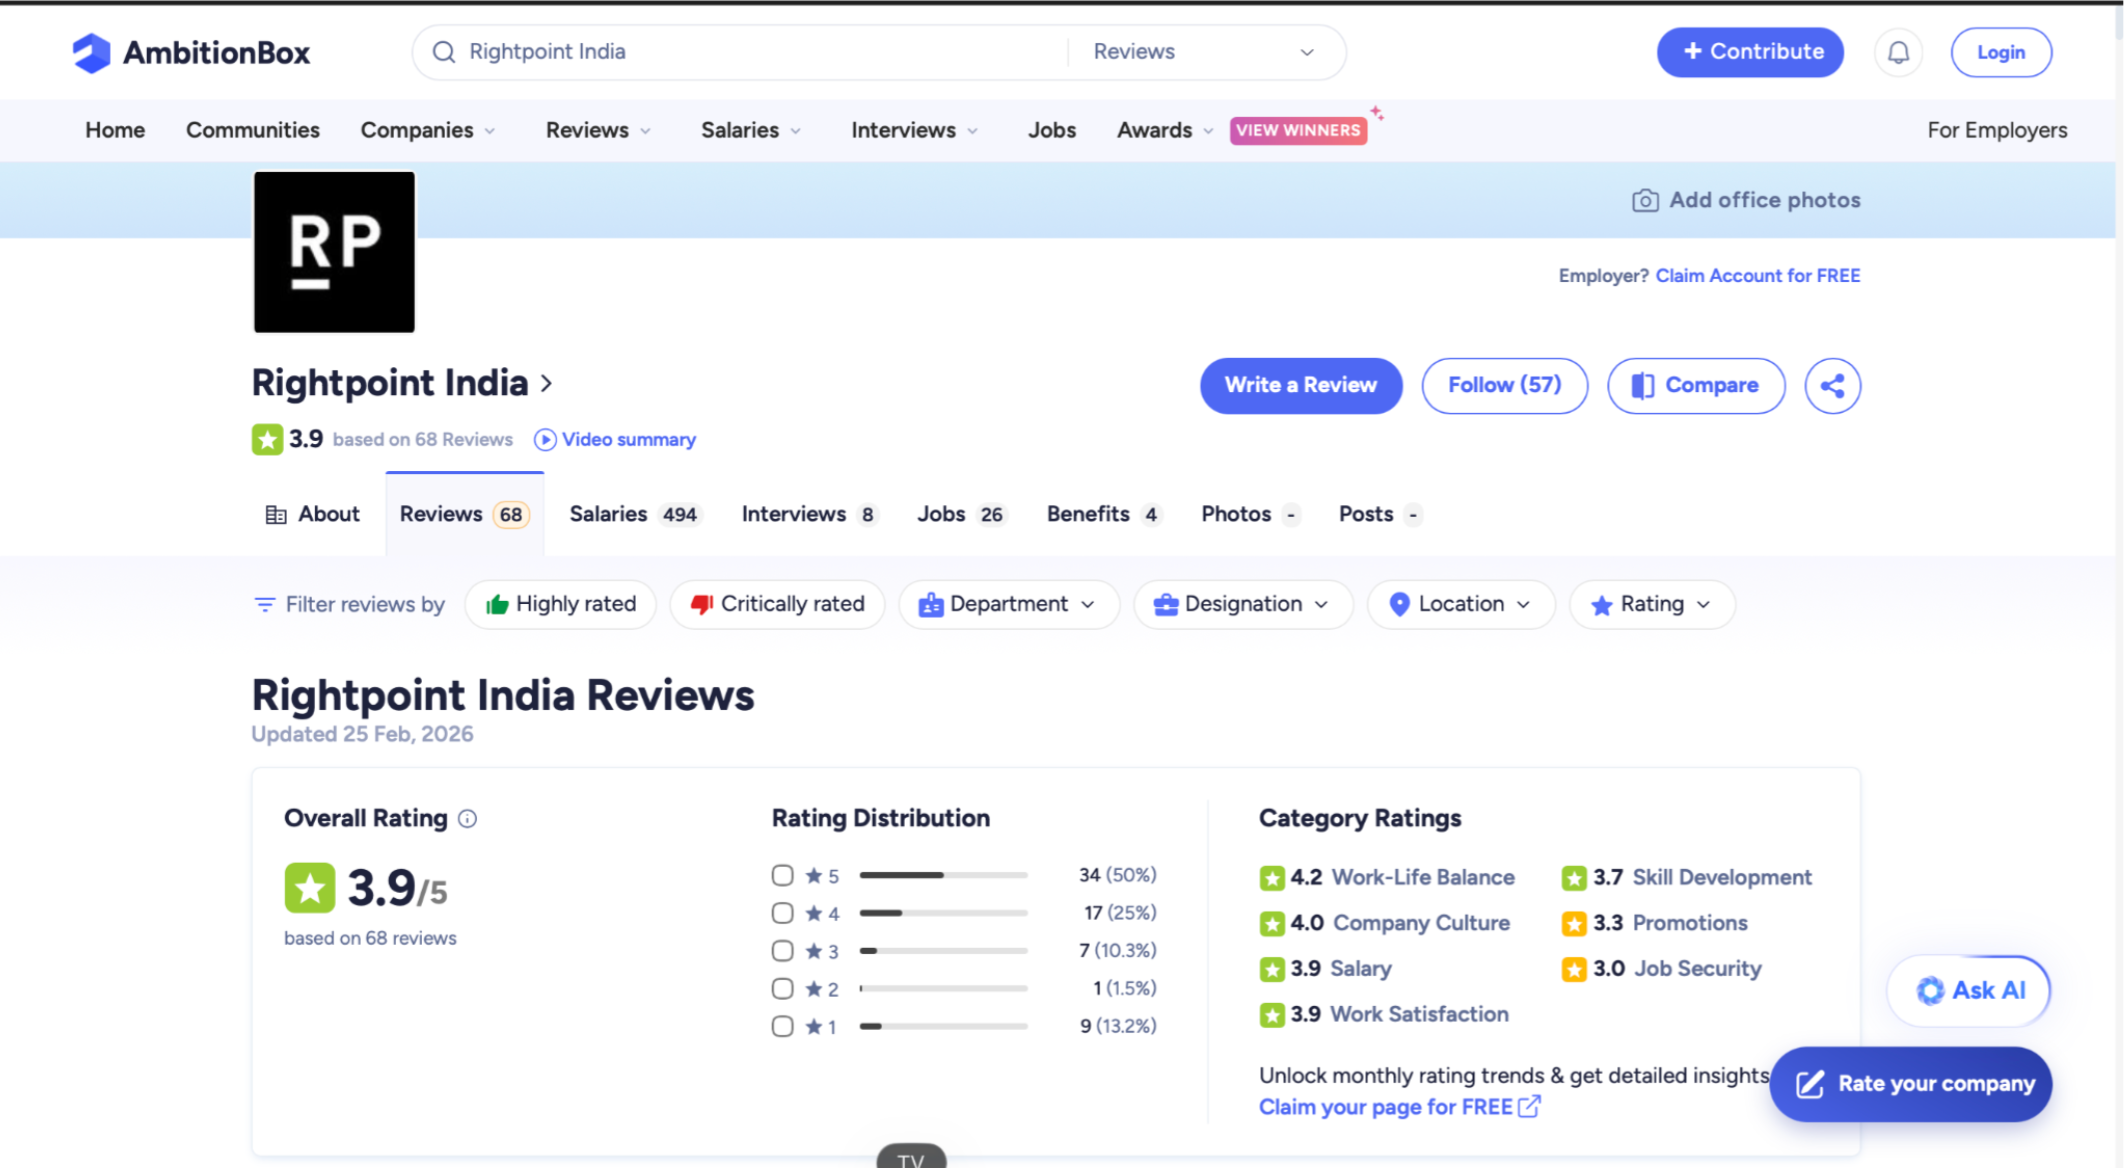This screenshot has height=1168, width=2124.
Task: Click the AmbitionBox logo
Action: pyautogui.click(x=191, y=52)
